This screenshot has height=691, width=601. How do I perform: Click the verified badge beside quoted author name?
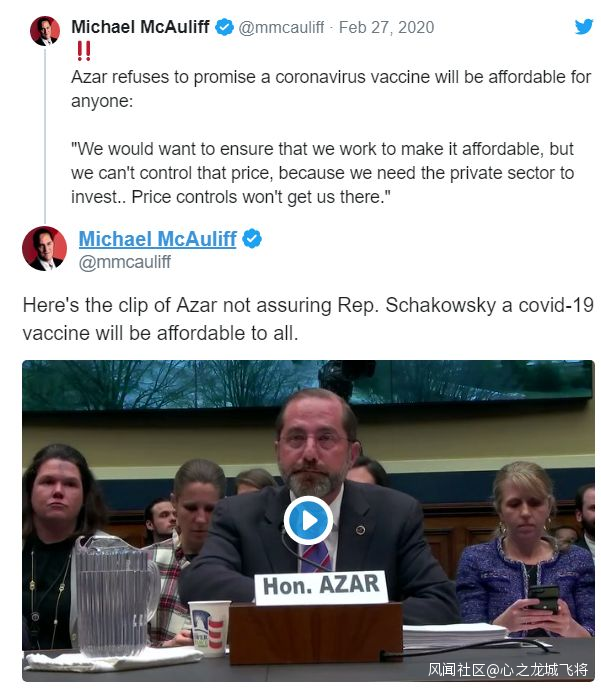[x=224, y=27]
